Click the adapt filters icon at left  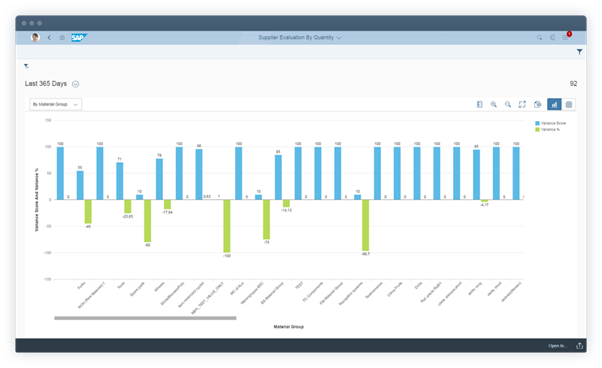pos(26,66)
